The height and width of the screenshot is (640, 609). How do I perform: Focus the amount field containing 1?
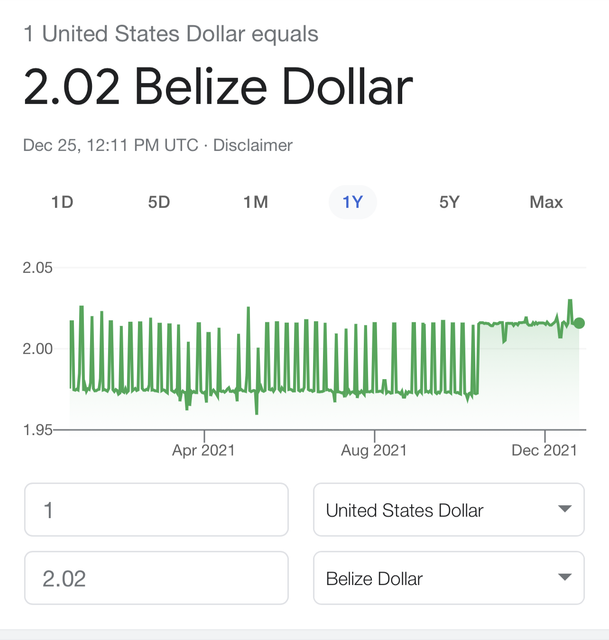156,510
